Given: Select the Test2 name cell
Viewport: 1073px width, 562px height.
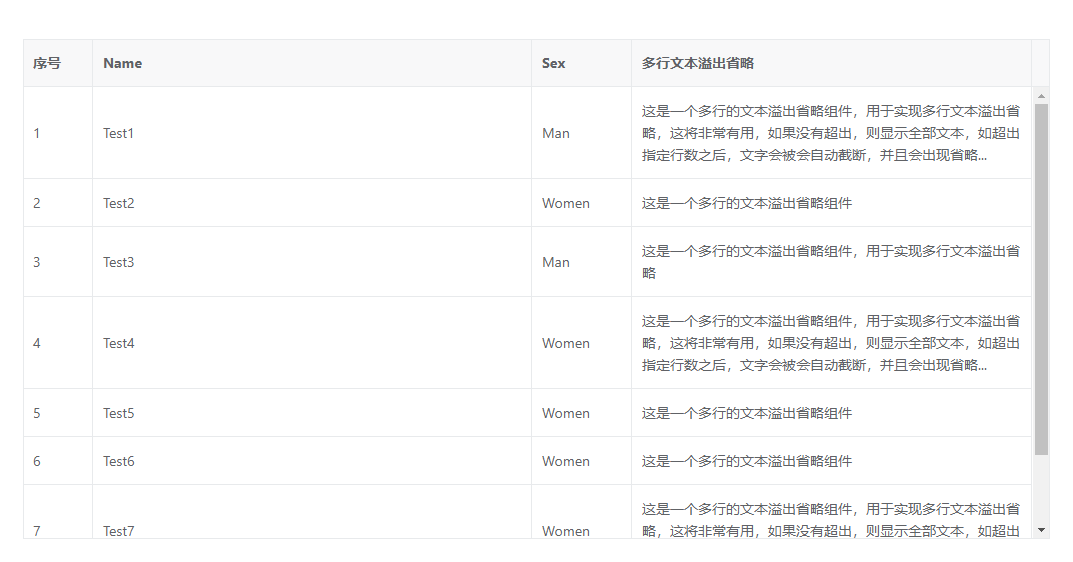Looking at the screenshot, I should (x=312, y=203).
